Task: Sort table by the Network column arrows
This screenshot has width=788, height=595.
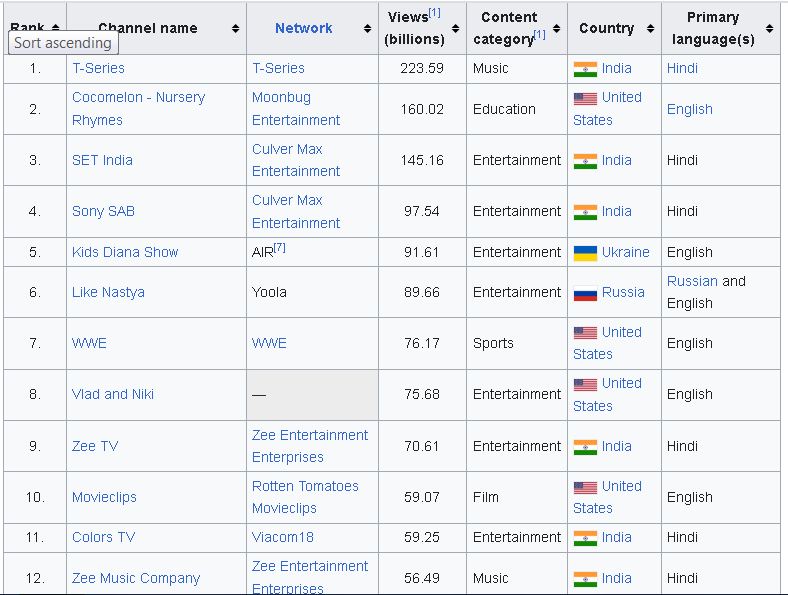Action: pos(367,29)
